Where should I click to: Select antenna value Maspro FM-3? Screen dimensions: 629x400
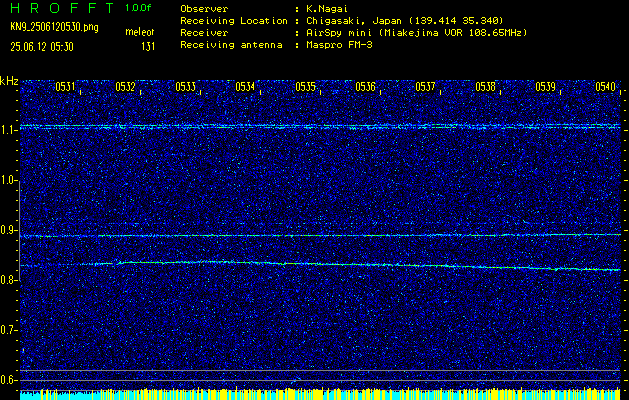click(339, 45)
